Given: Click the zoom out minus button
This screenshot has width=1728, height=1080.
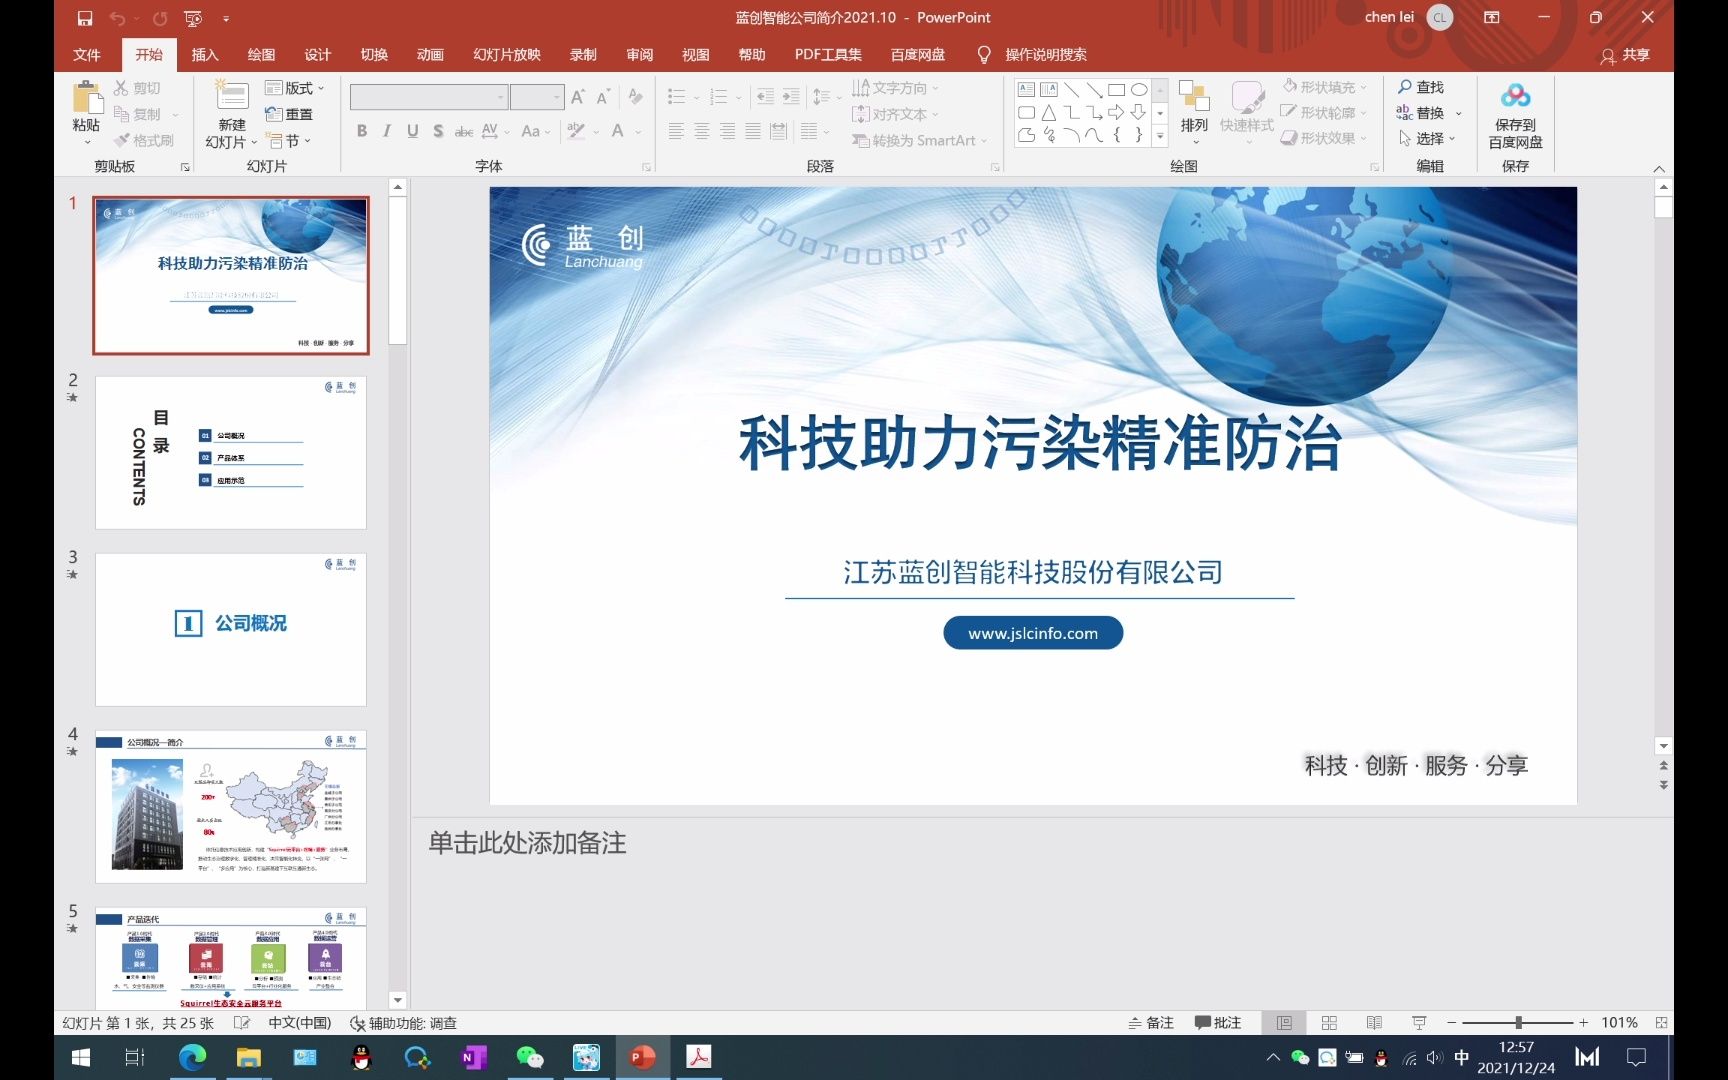Looking at the screenshot, I should (x=1452, y=1023).
